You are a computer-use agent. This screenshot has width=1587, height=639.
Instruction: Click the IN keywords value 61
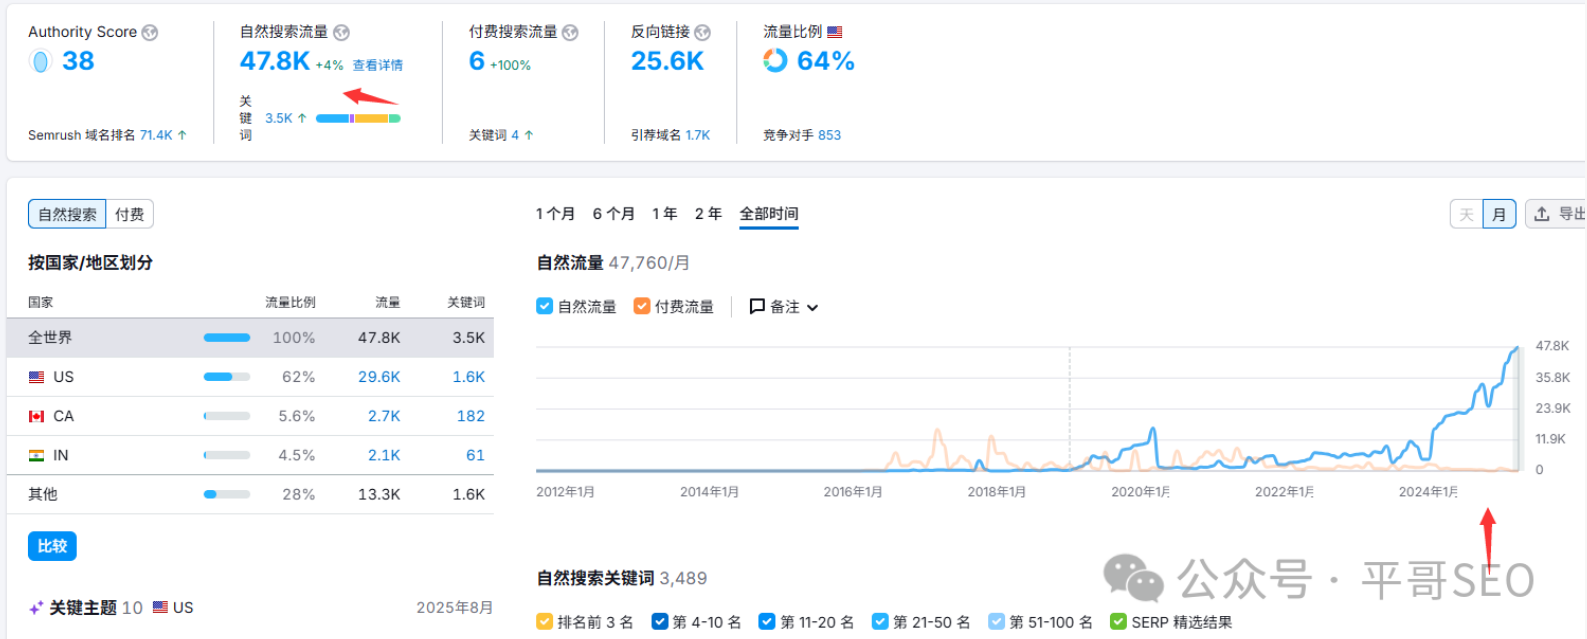click(476, 455)
